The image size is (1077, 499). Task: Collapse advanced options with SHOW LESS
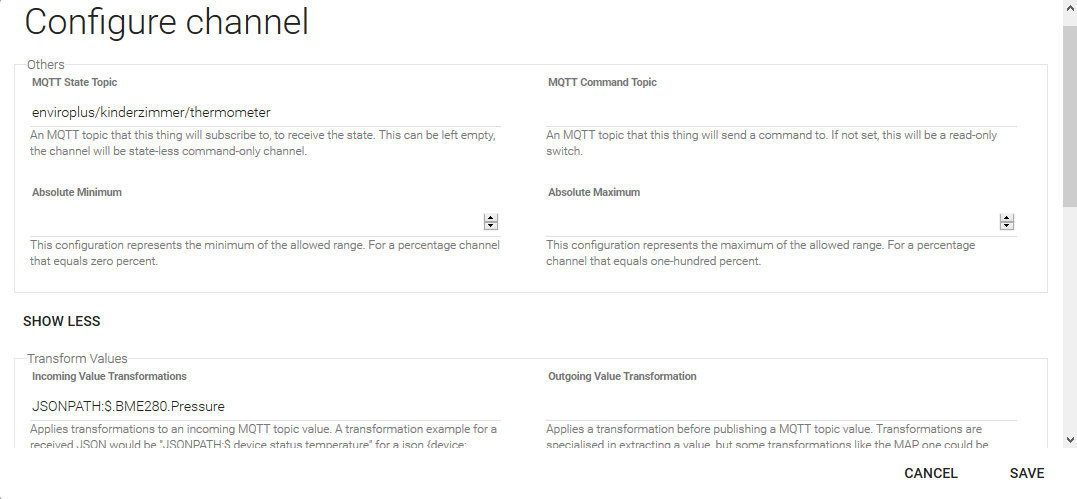pos(62,322)
